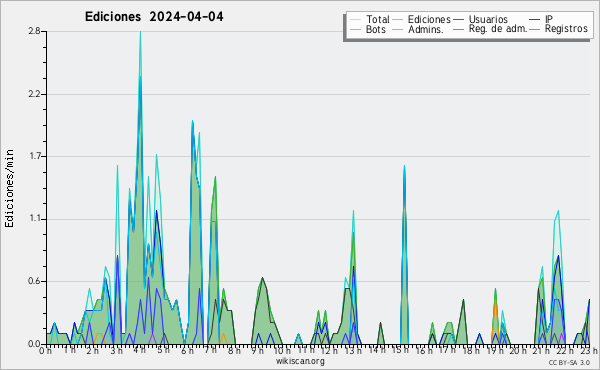Click the CC BY-SA 3.0 license text

(x=569, y=363)
